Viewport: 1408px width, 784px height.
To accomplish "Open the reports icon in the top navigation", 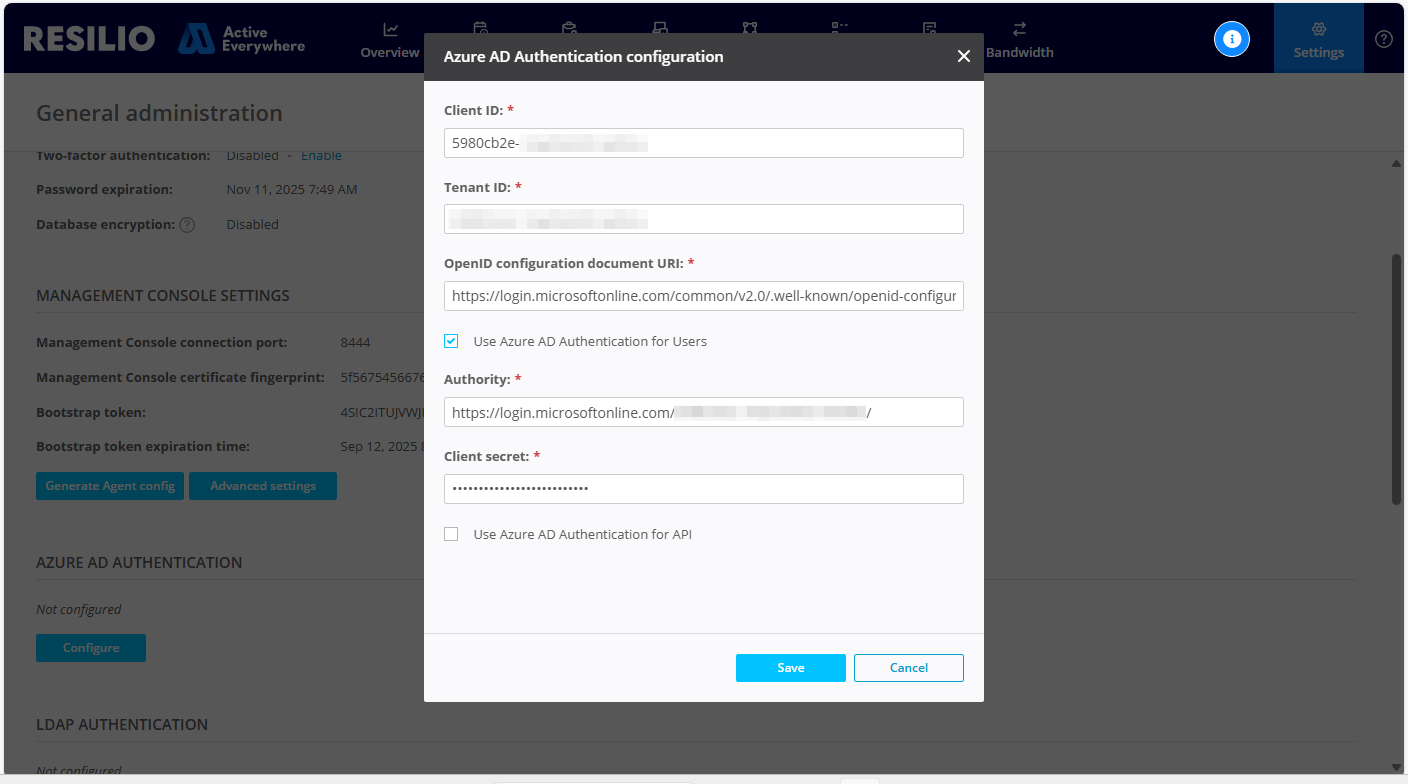I will pyautogui.click(x=928, y=30).
